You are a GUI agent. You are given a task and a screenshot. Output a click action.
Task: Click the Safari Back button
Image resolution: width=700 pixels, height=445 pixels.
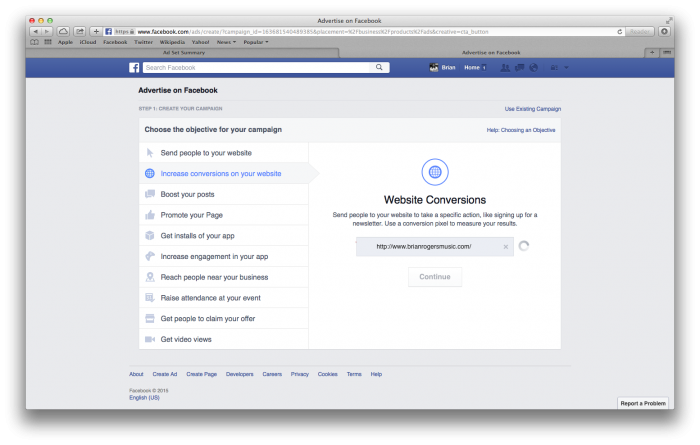pos(36,31)
